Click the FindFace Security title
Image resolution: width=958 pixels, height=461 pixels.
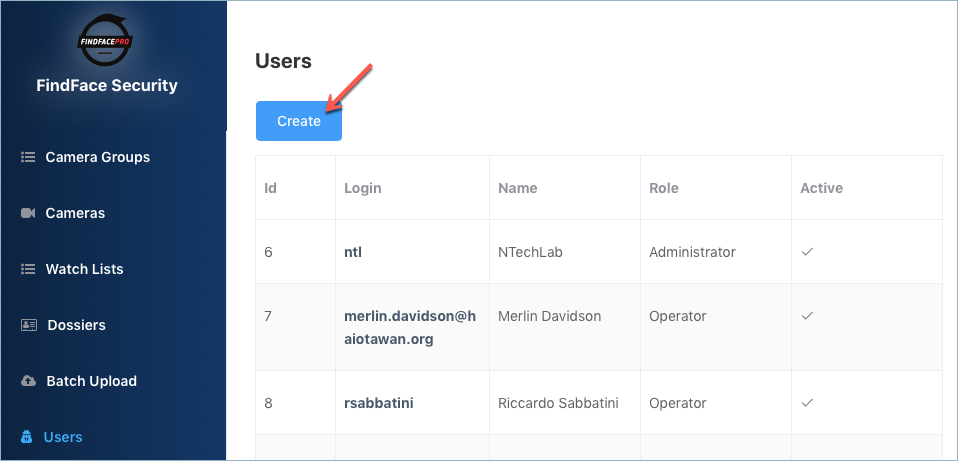click(107, 85)
